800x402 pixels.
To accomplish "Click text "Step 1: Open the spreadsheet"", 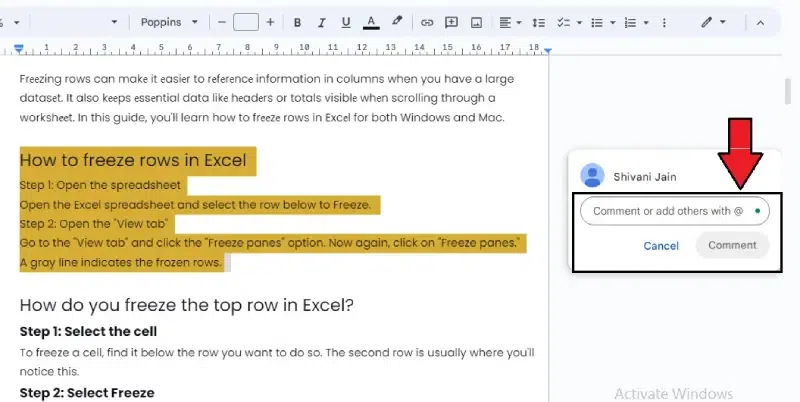I will pos(100,185).
